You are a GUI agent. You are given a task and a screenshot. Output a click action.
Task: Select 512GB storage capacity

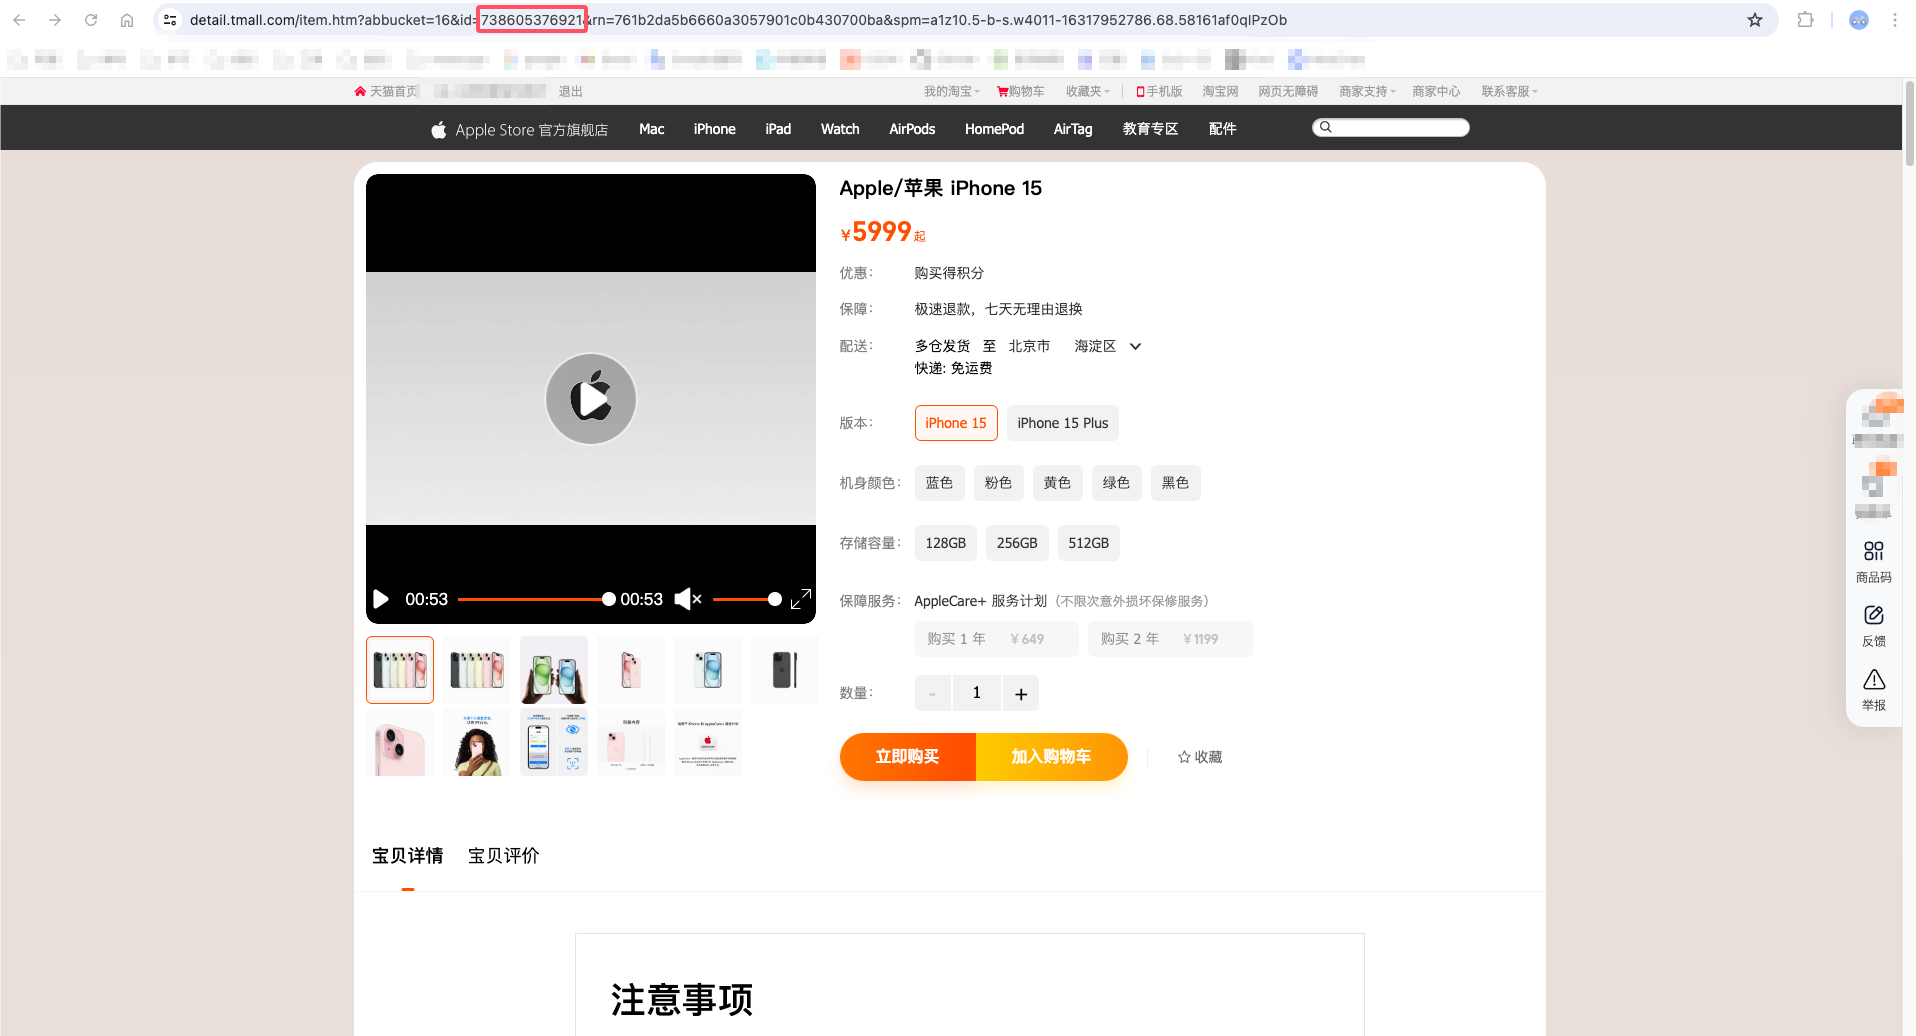(1088, 543)
